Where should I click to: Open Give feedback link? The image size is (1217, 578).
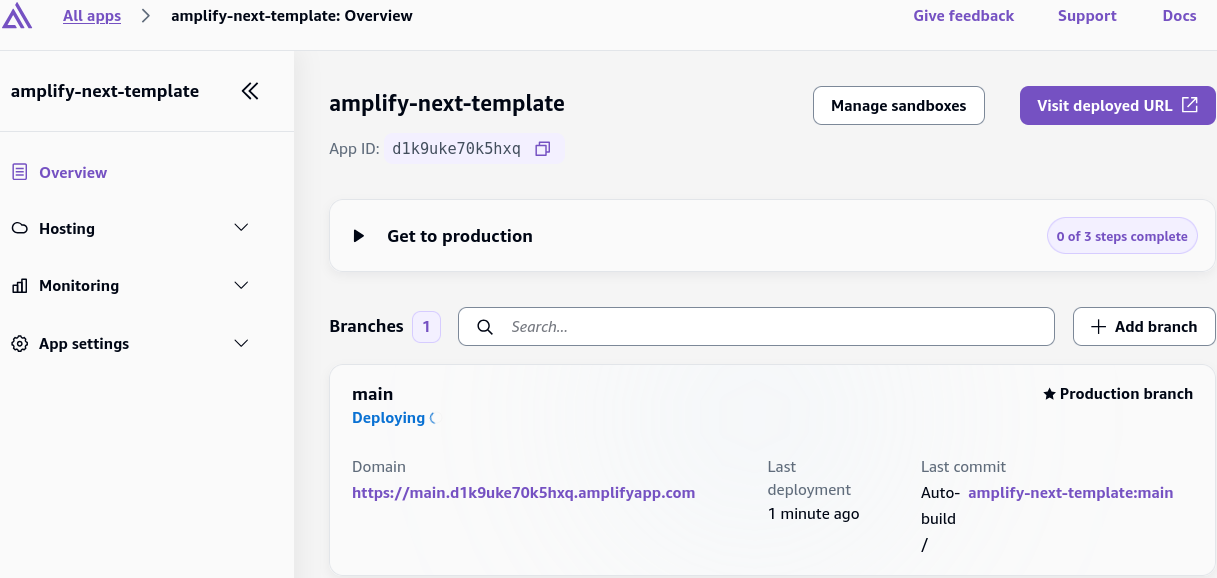click(963, 16)
